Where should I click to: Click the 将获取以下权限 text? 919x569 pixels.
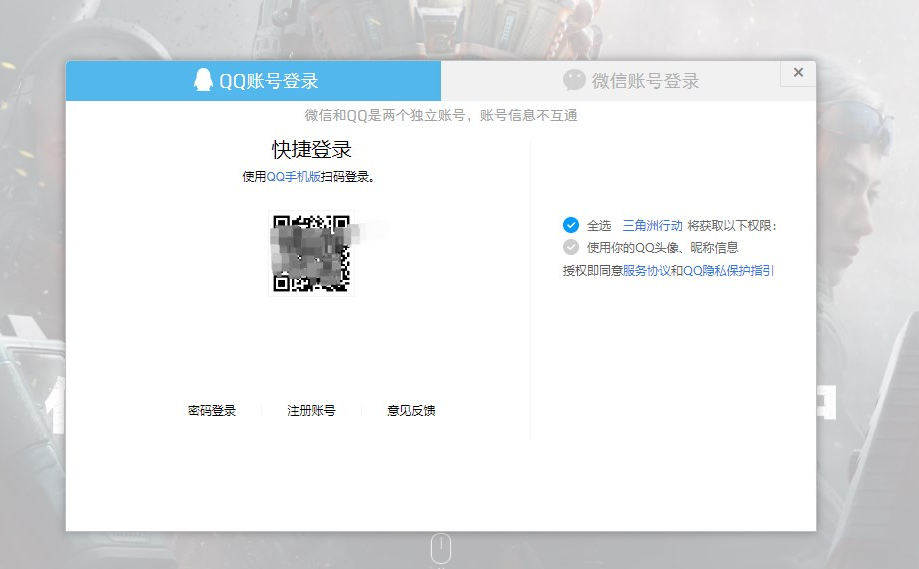tap(732, 226)
